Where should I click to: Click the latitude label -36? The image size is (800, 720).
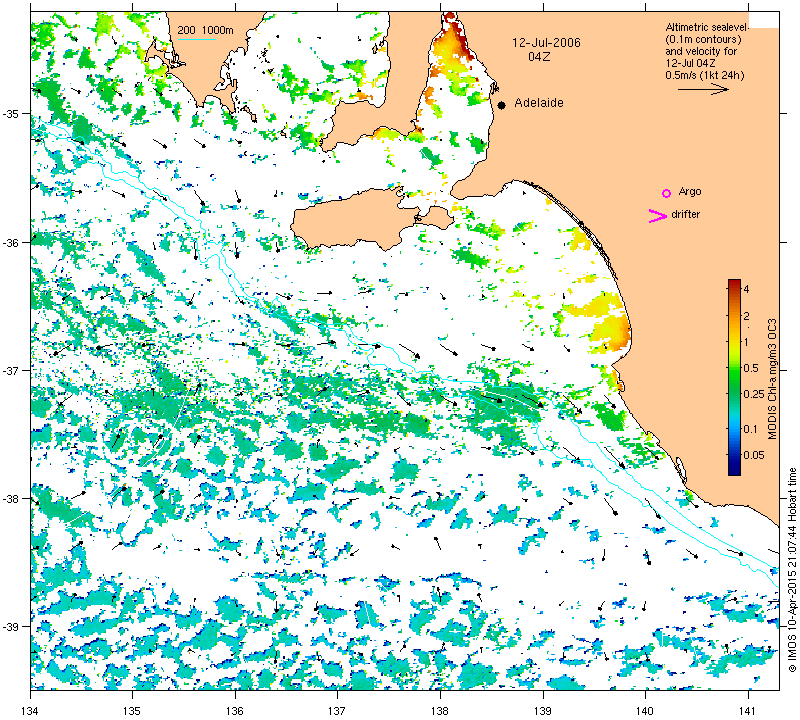10,242
